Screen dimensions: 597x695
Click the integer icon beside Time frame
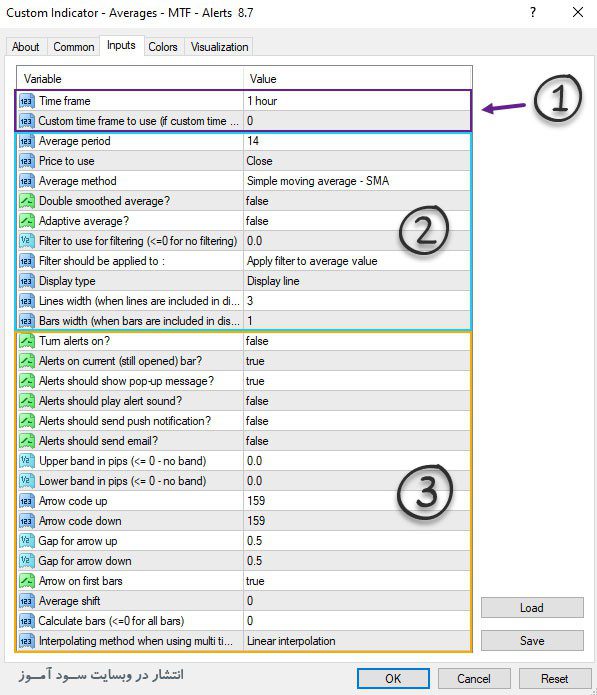pos(27,101)
